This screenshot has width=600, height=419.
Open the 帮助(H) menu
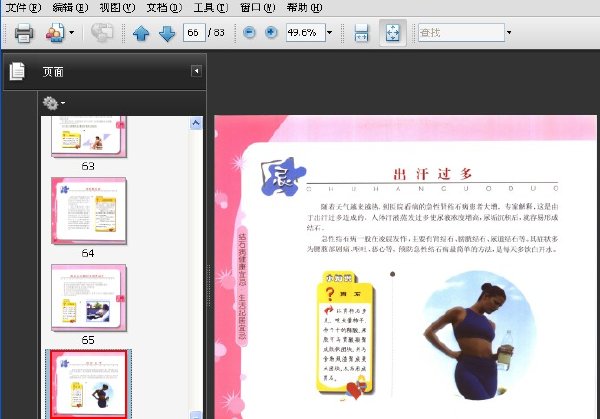304,7
